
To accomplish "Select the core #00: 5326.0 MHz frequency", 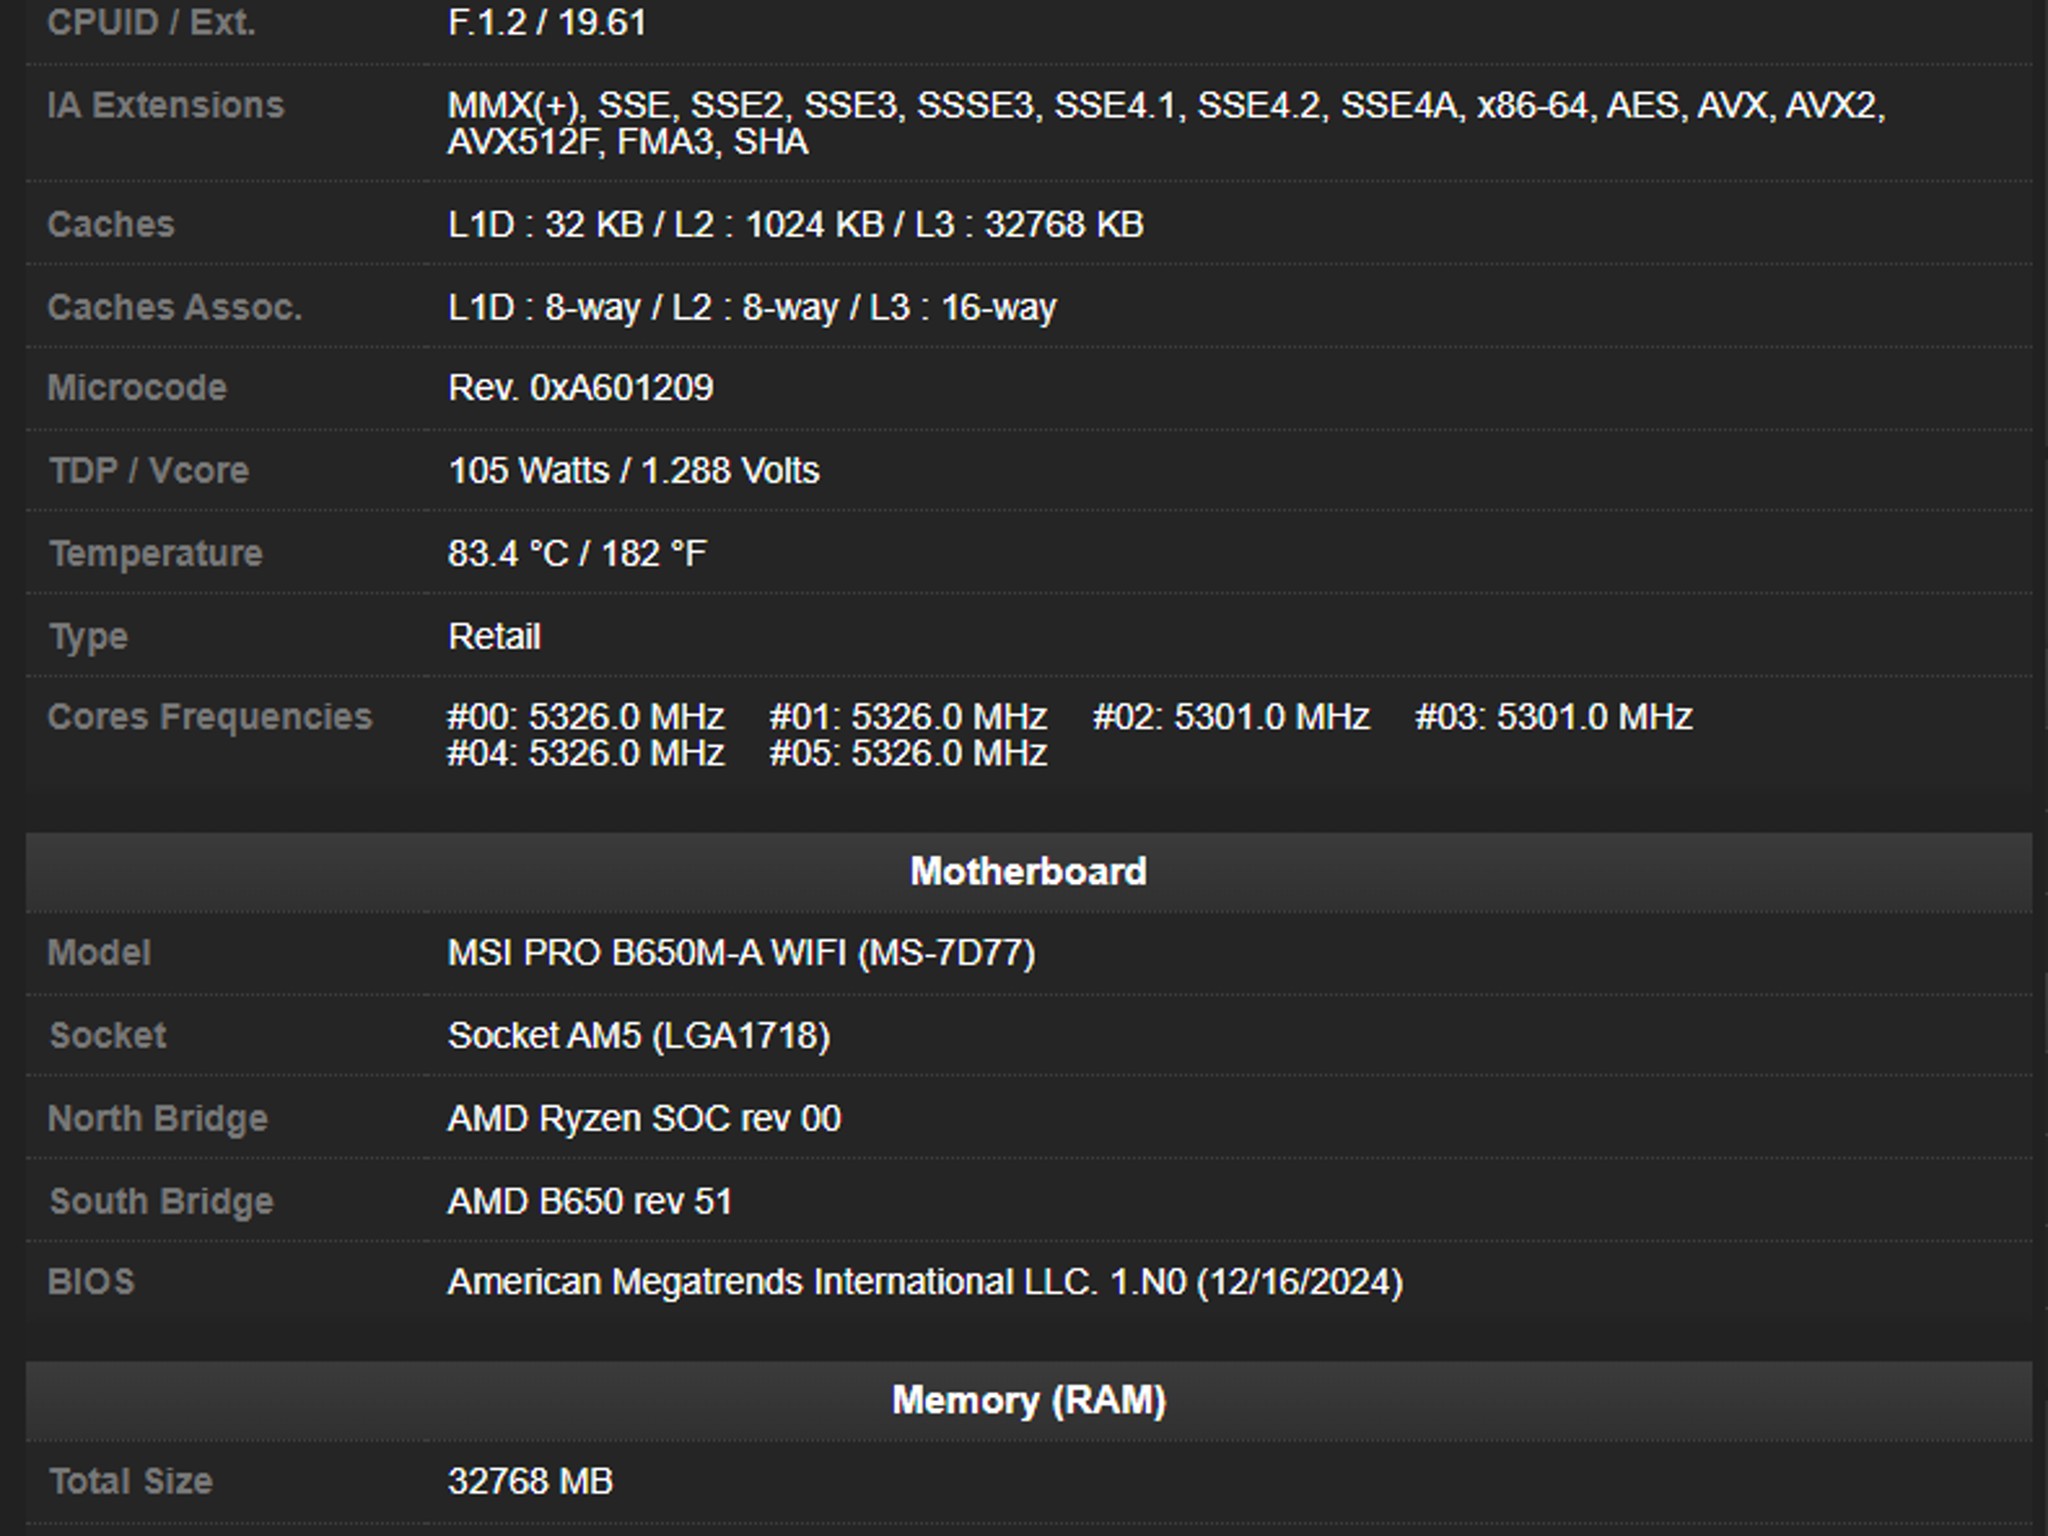I will point(585,717).
